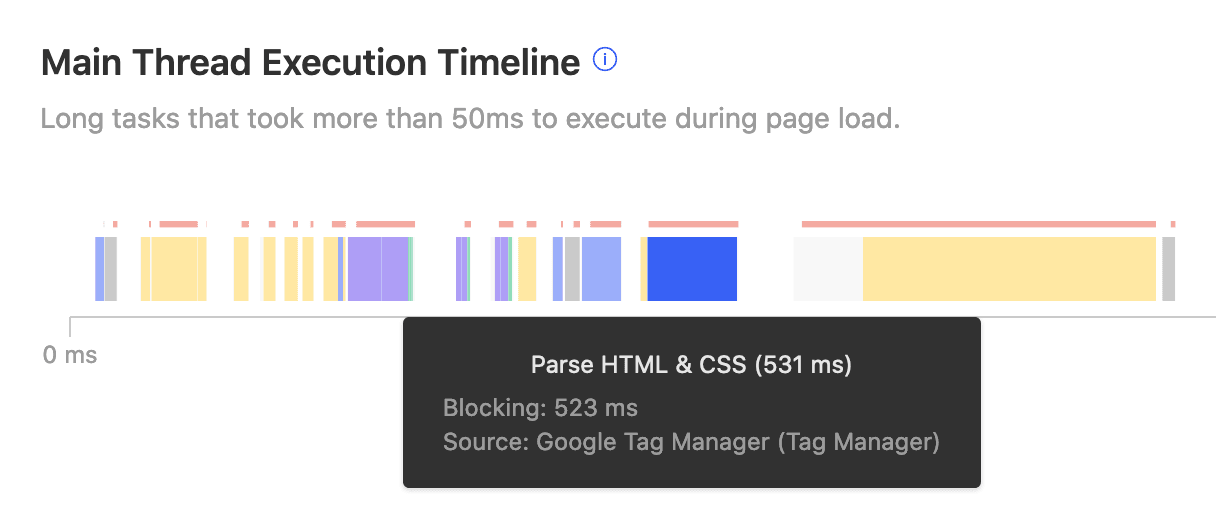Click the Blocking: 523 ms tooltip line
Image resolution: width=1216 pixels, height=506 pixels.
pyautogui.click(x=540, y=408)
